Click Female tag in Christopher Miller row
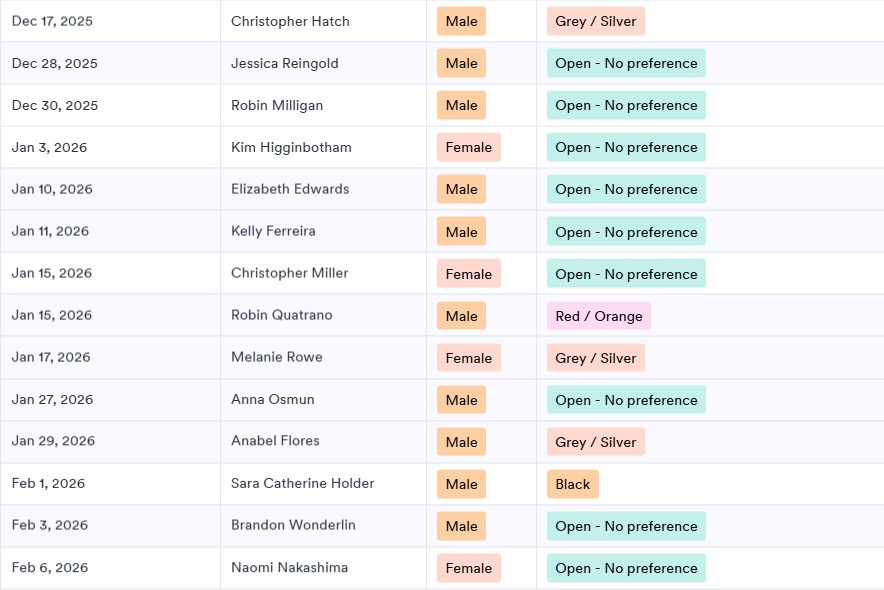 click(469, 274)
